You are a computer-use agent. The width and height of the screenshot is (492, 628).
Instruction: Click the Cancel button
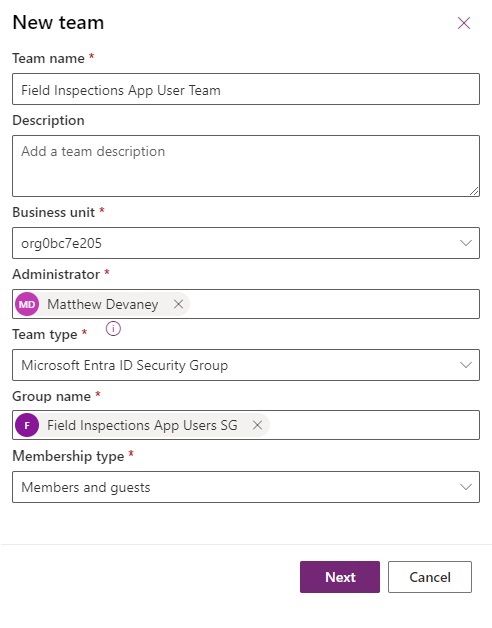click(430, 577)
